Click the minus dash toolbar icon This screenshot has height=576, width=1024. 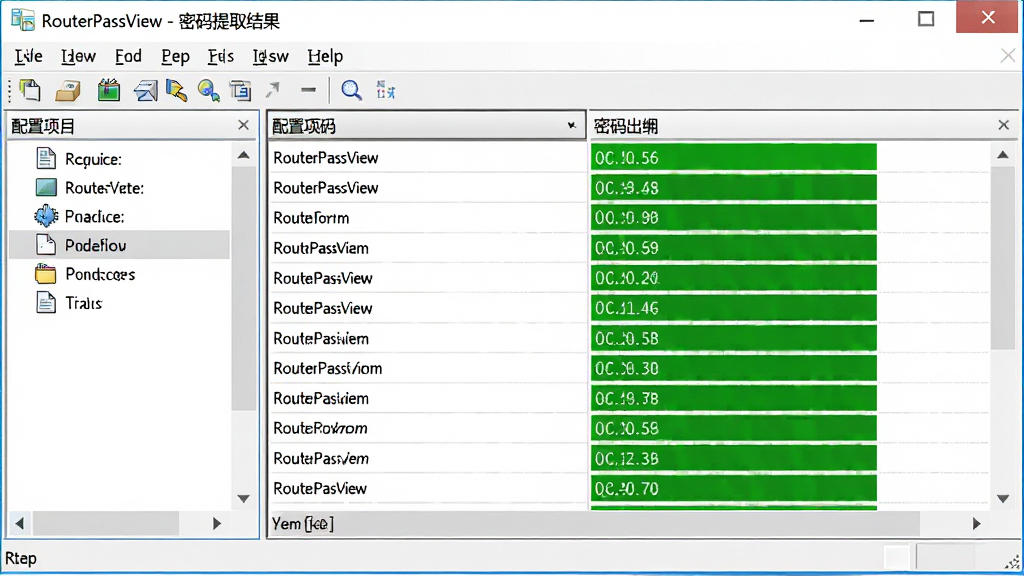[x=308, y=90]
